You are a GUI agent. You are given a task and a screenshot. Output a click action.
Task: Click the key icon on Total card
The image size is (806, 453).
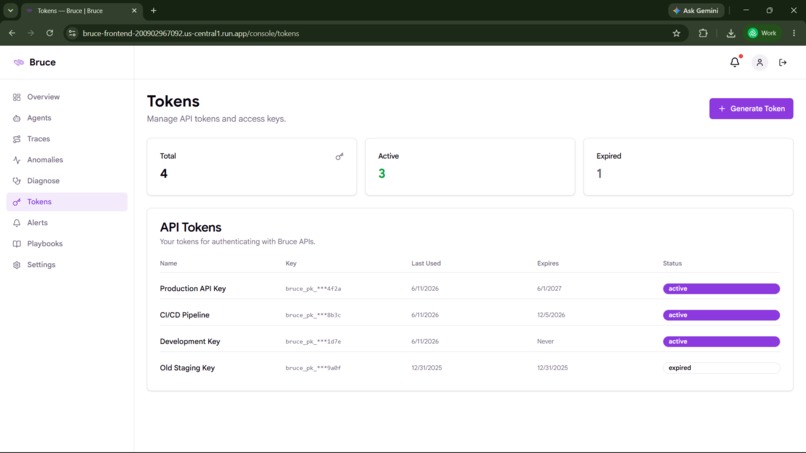[339, 156]
